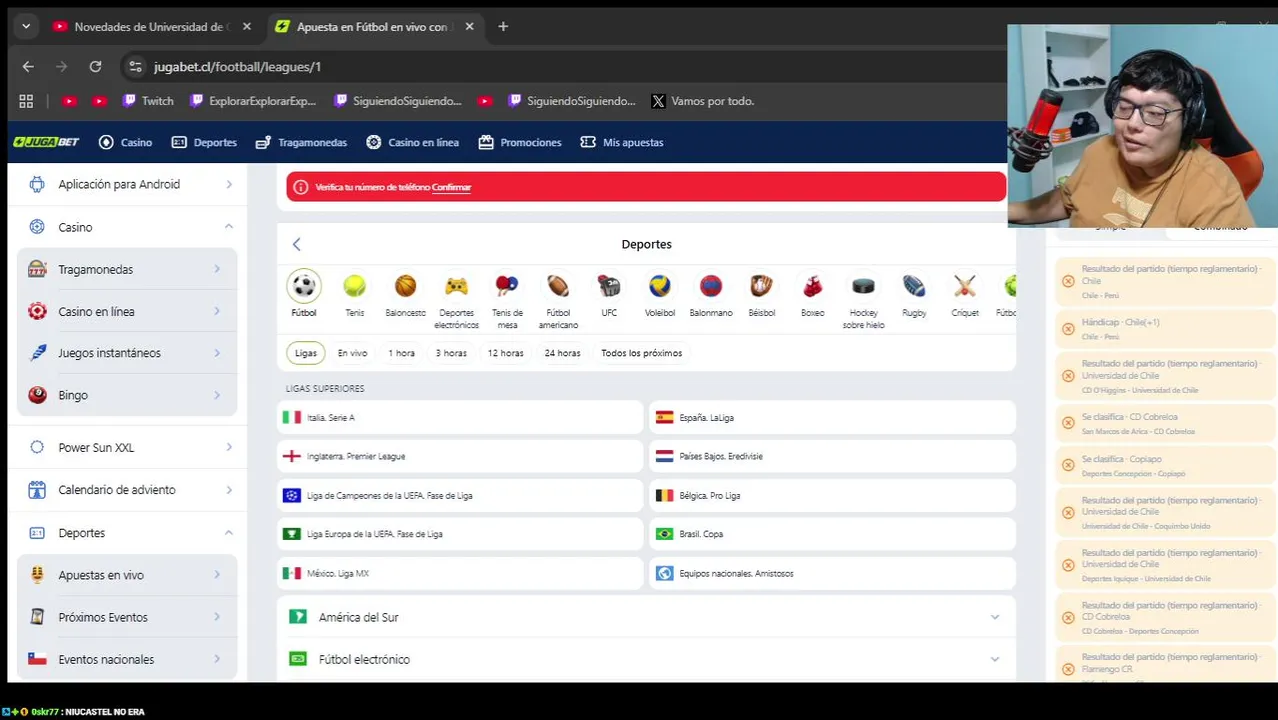Open Aplicación para Android sidebar item

[127, 184]
